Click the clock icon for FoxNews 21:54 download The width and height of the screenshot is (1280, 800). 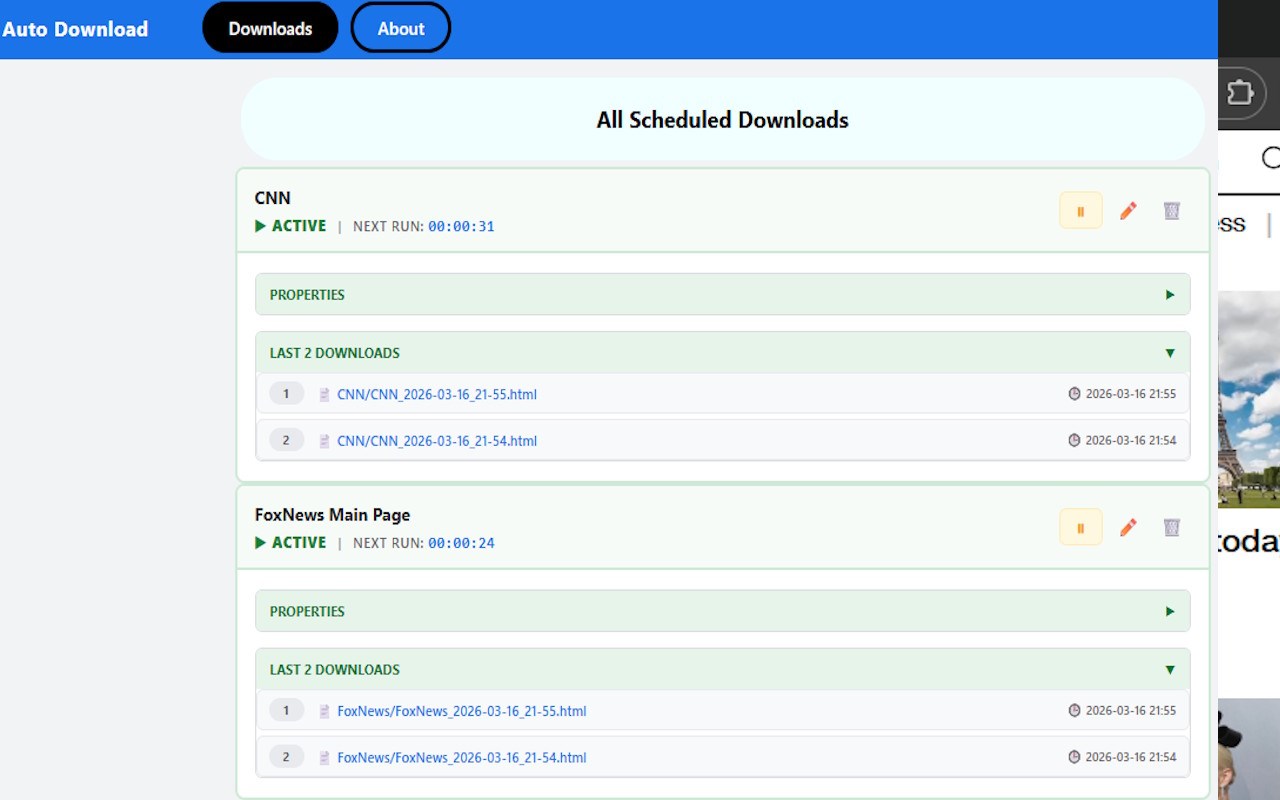tap(1074, 757)
